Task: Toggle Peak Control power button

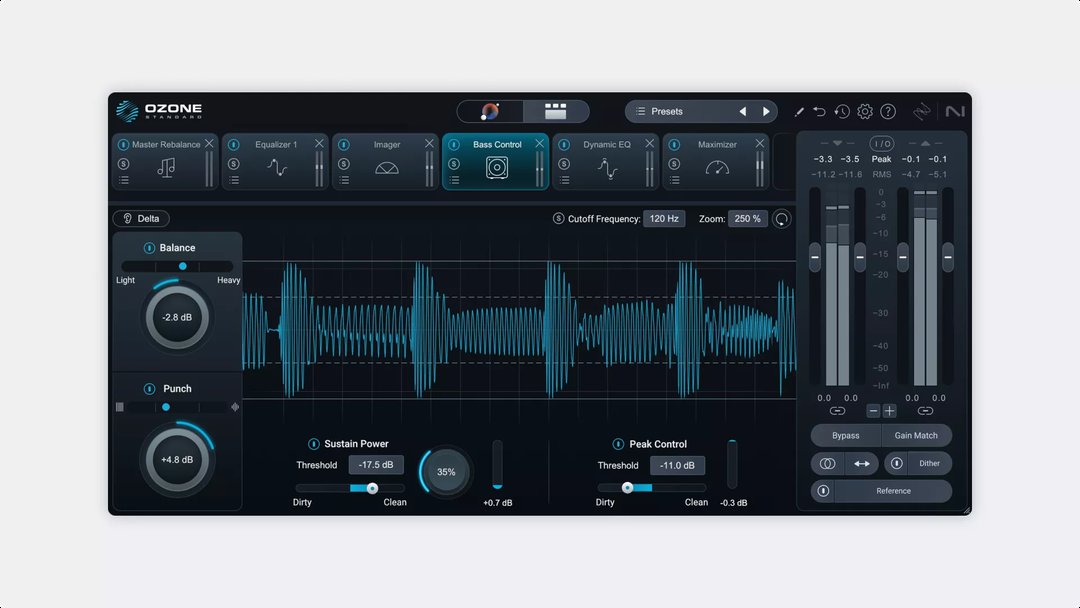Action: pyautogui.click(x=618, y=444)
